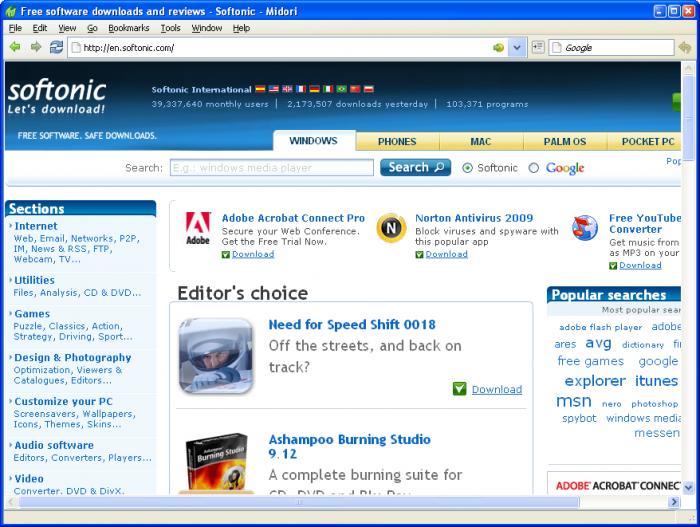Switch to the POCKET PC tab
The image size is (700, 527).
pos(646,142)
